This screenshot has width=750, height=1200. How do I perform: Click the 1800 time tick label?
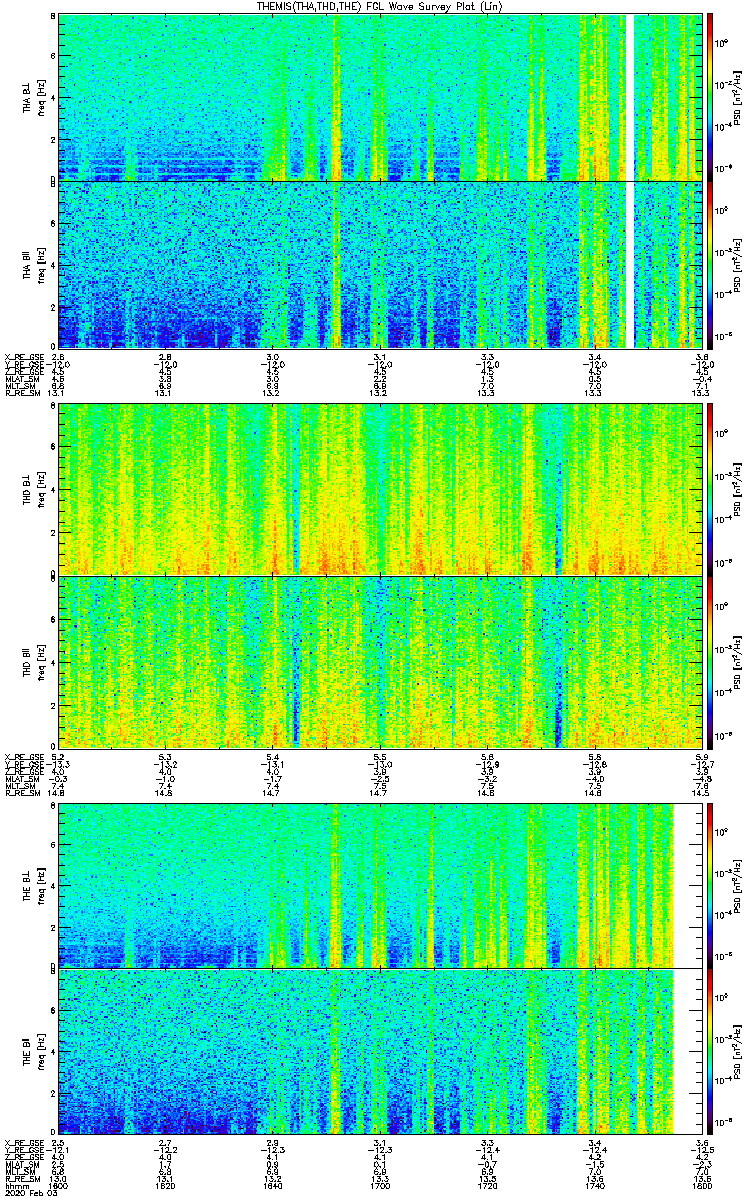tap(702, 1186)
